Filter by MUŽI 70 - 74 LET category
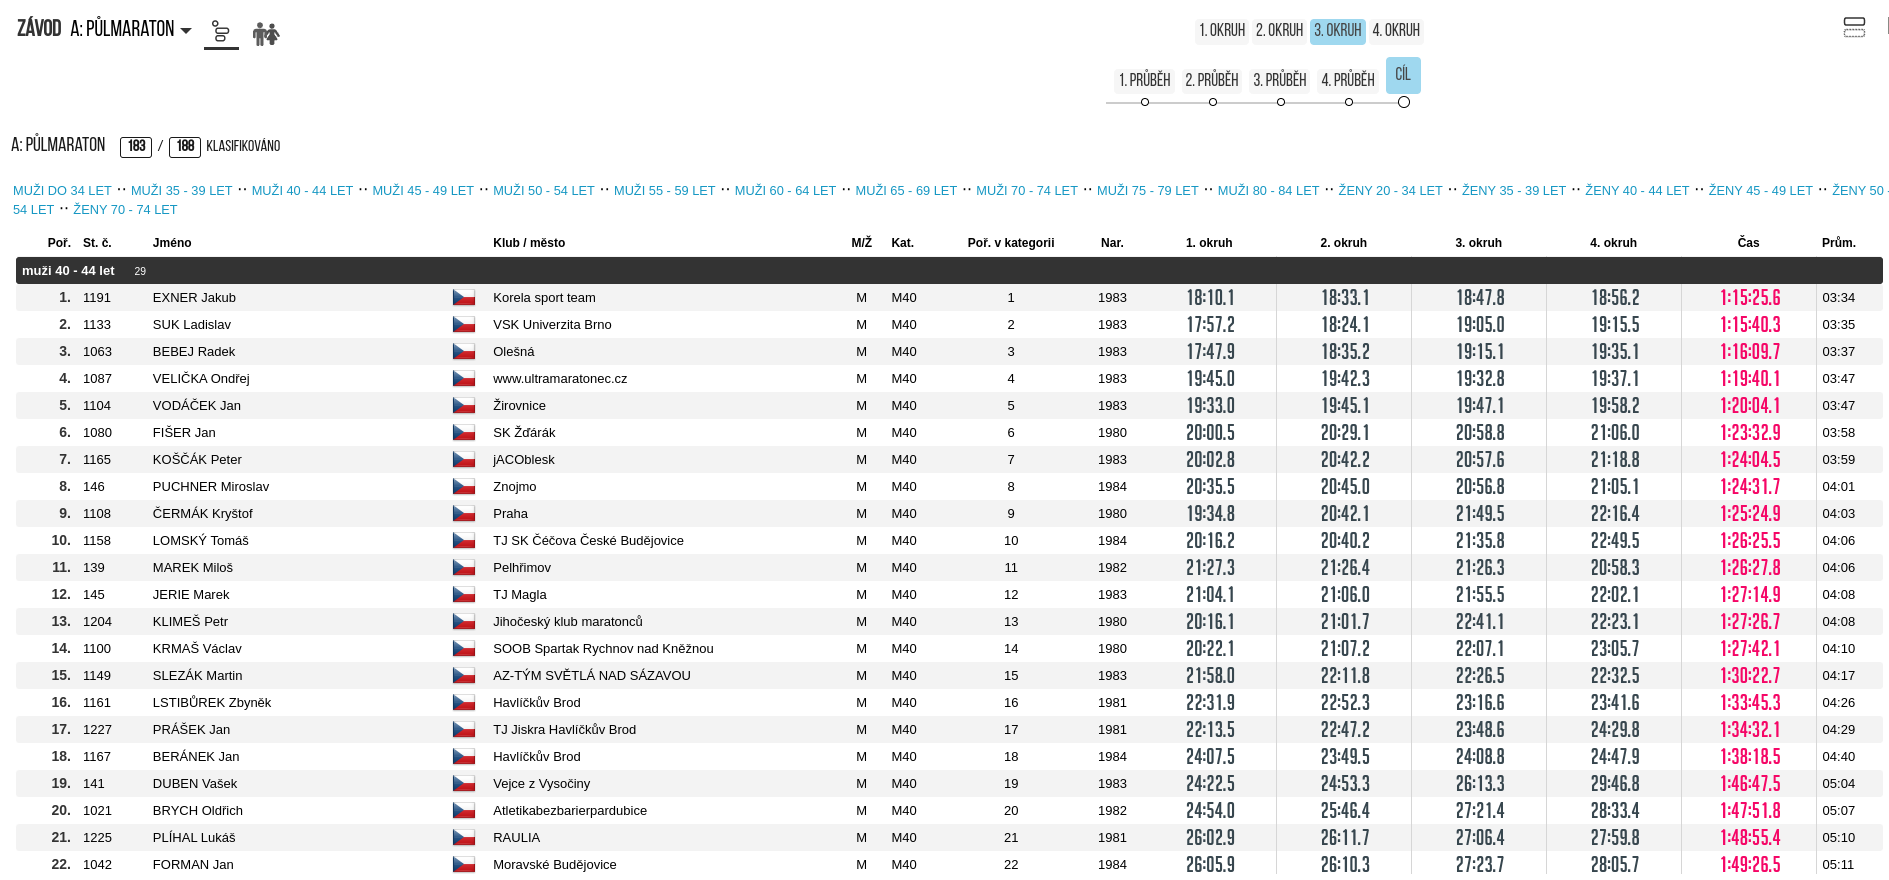The width and height of the screenshot is (1889, 880). [1027, 191]
